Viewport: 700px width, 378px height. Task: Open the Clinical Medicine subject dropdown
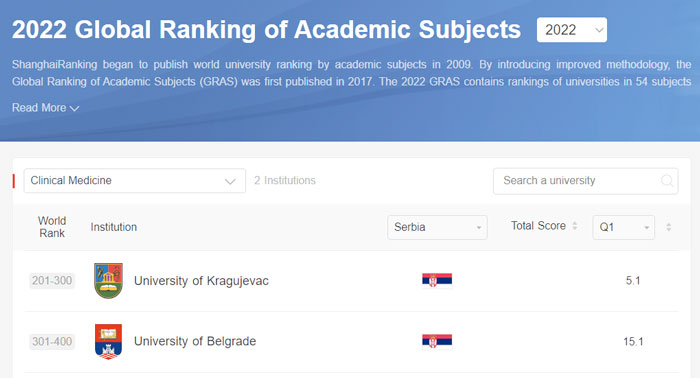[134, 181]
